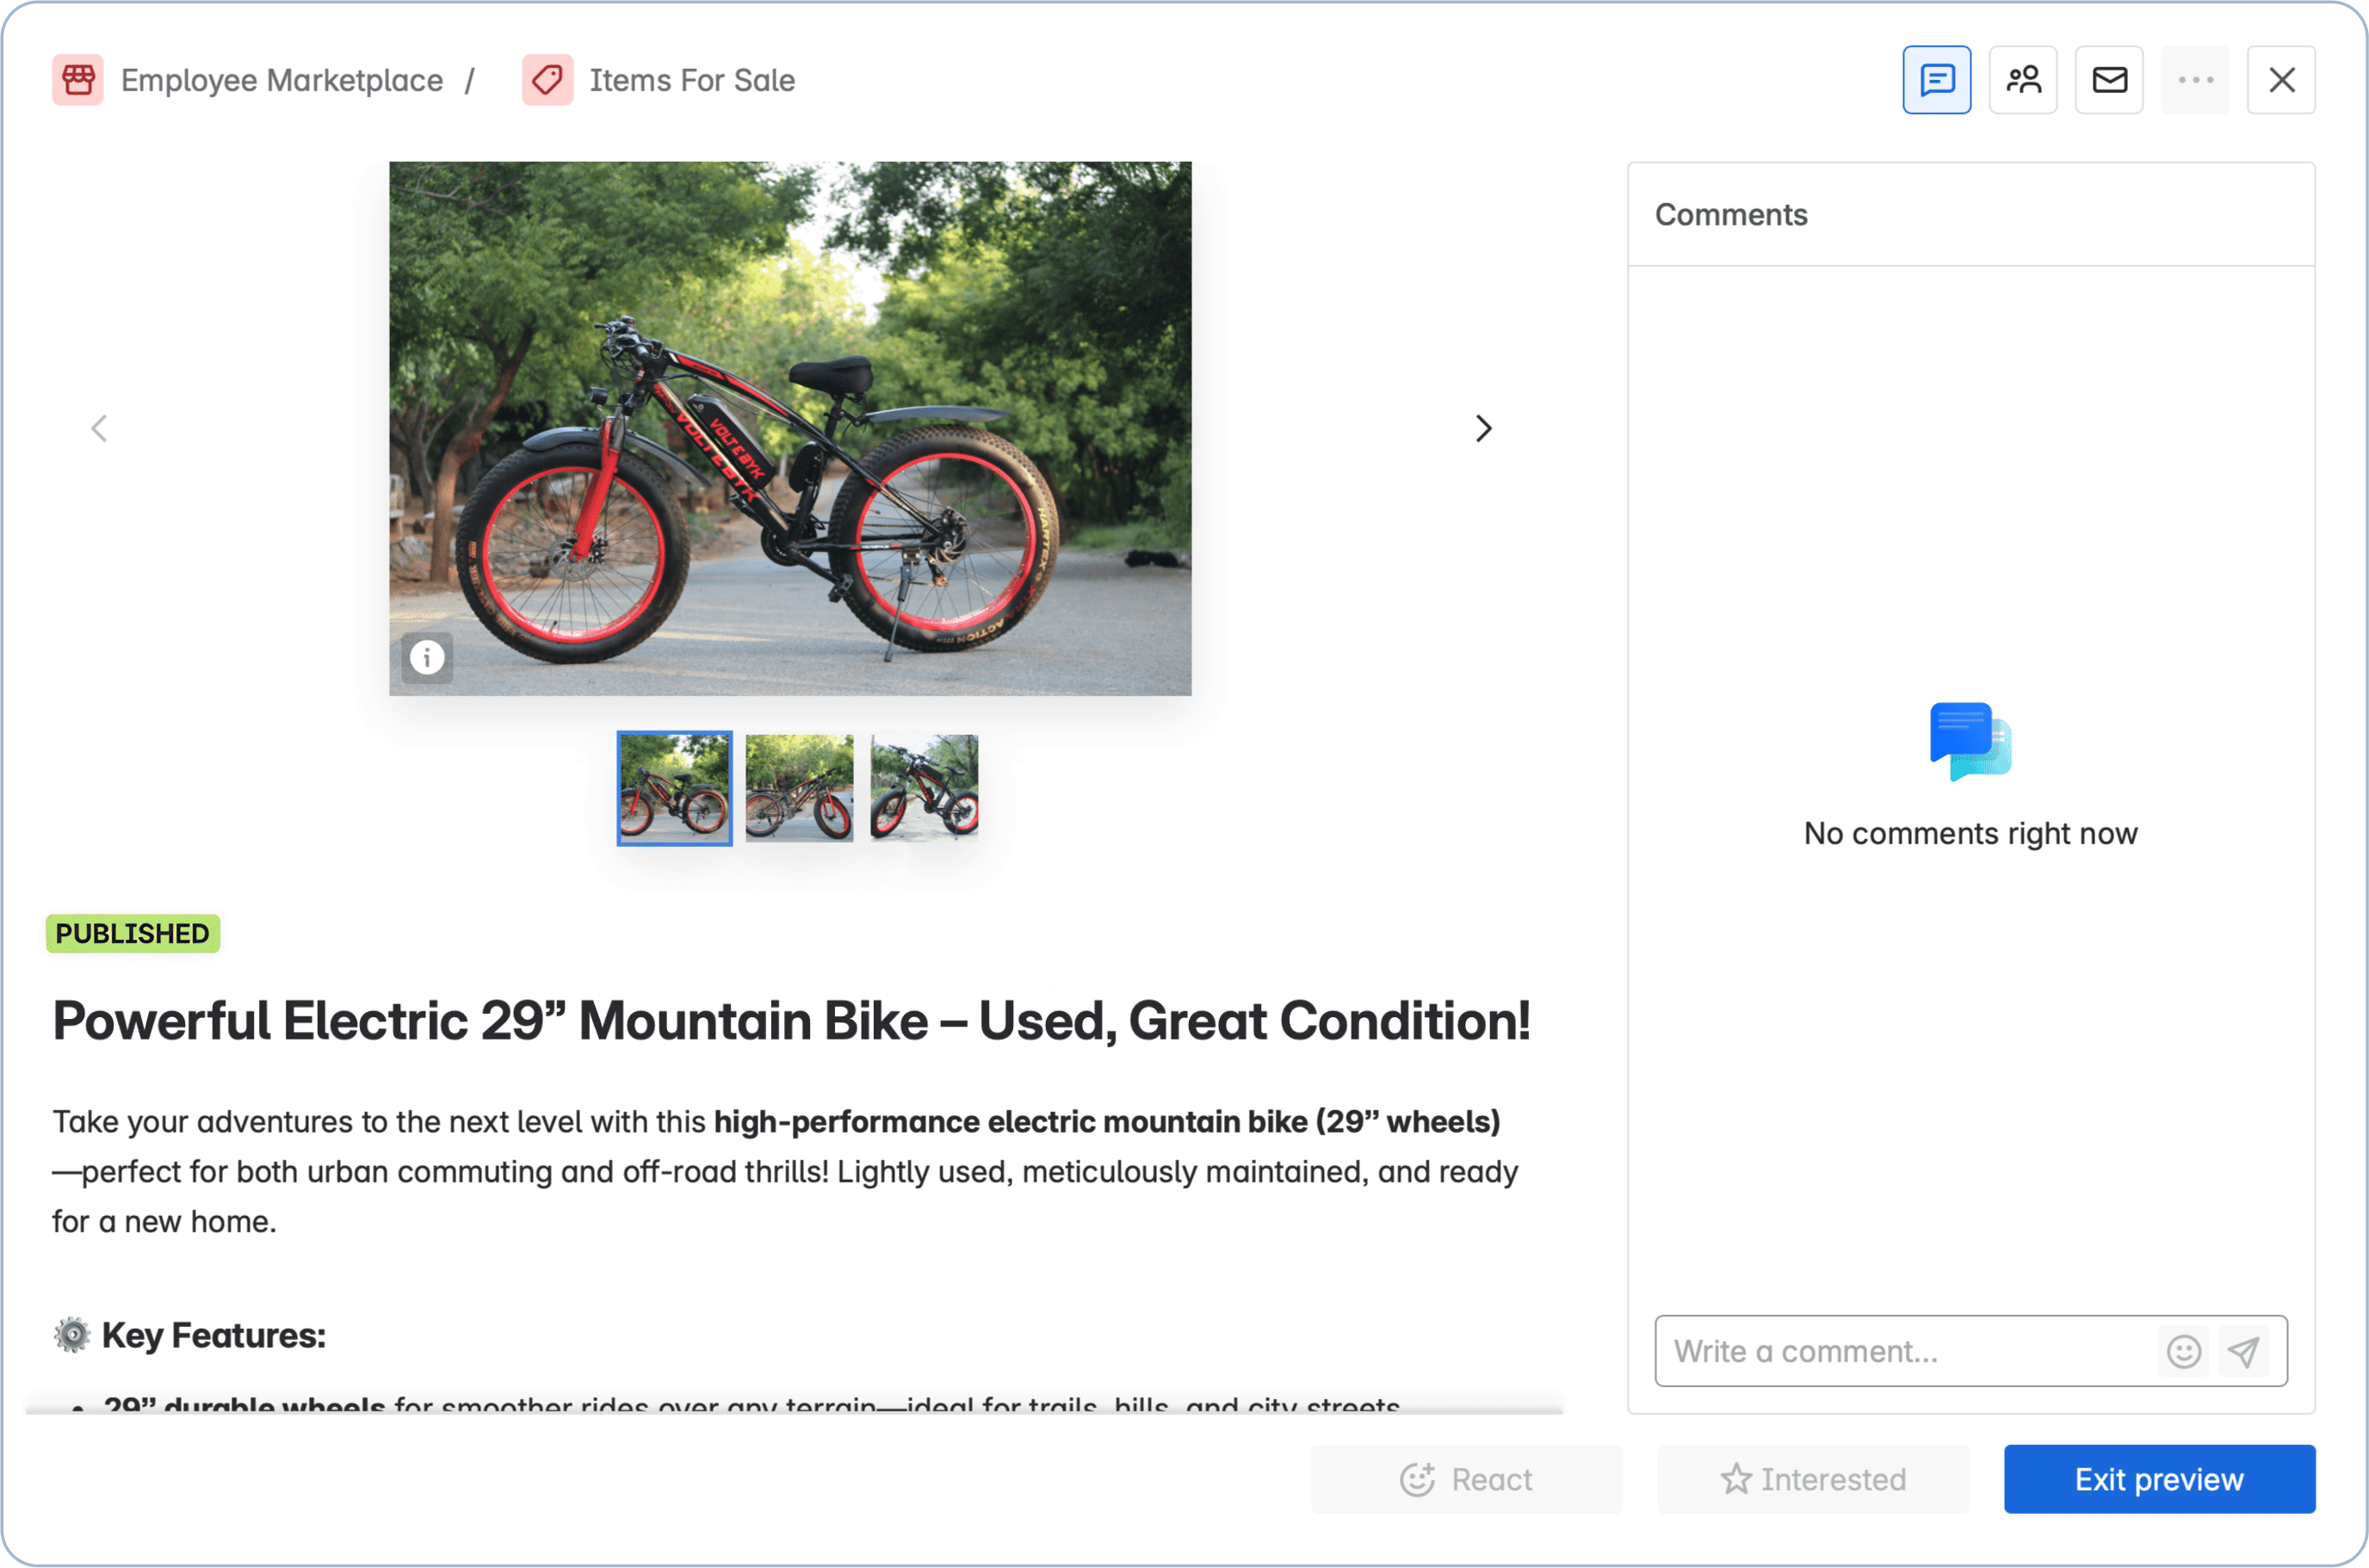Navigate to Items For Sale breadcrumb
2369x1568 pixels.
pos(691,79)
